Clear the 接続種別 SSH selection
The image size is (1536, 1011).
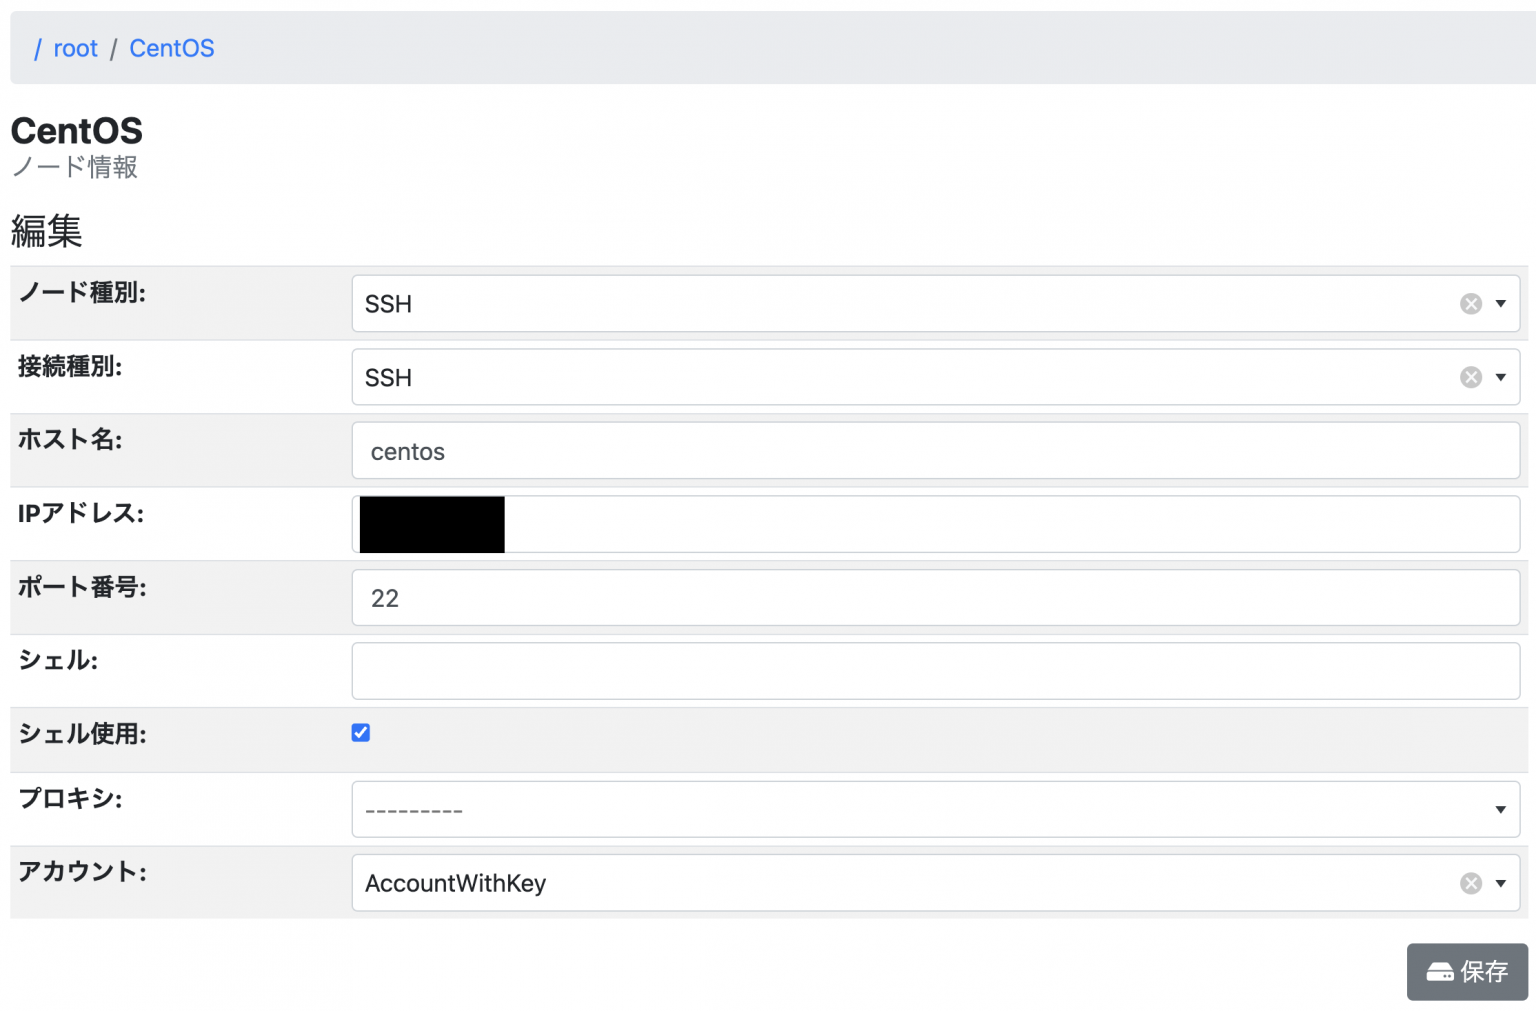click(x=1470, y=377)
